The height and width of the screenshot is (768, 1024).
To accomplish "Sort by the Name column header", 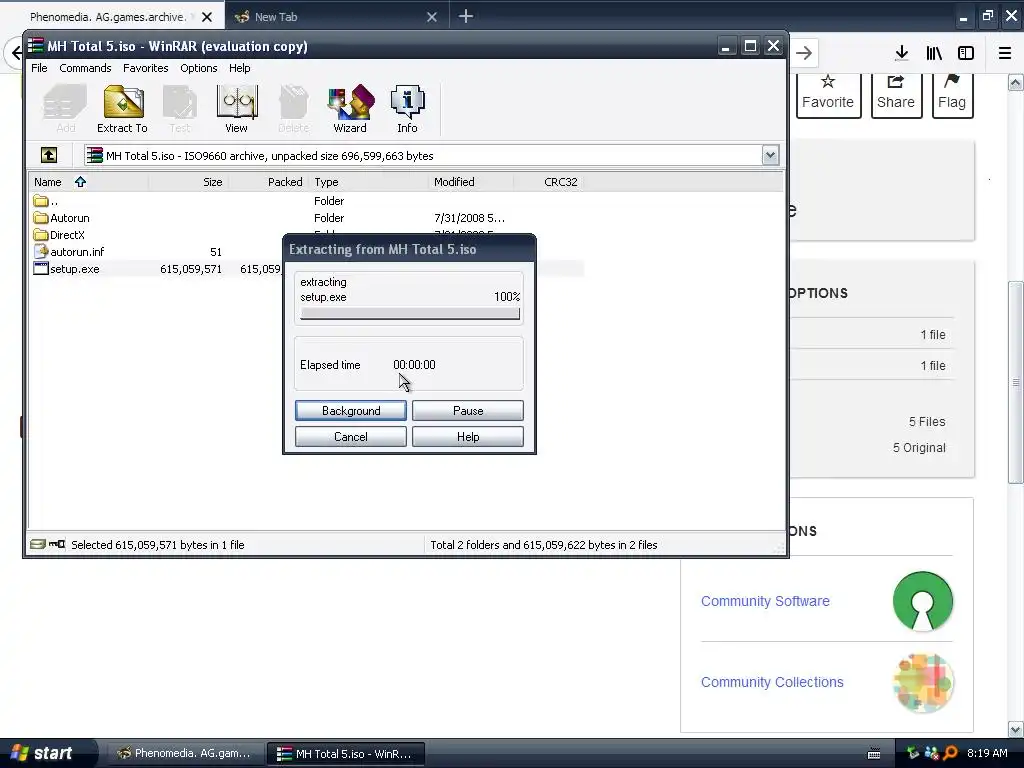I will coord(89,182).
